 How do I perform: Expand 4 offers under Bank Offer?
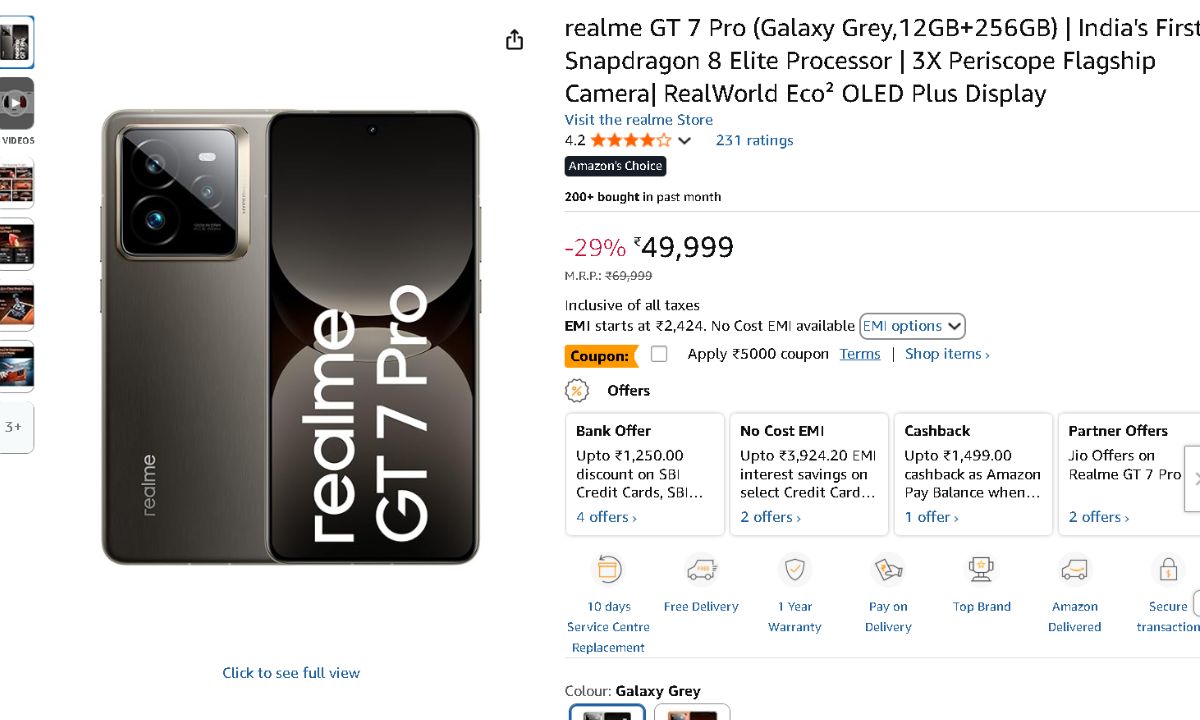606,517
